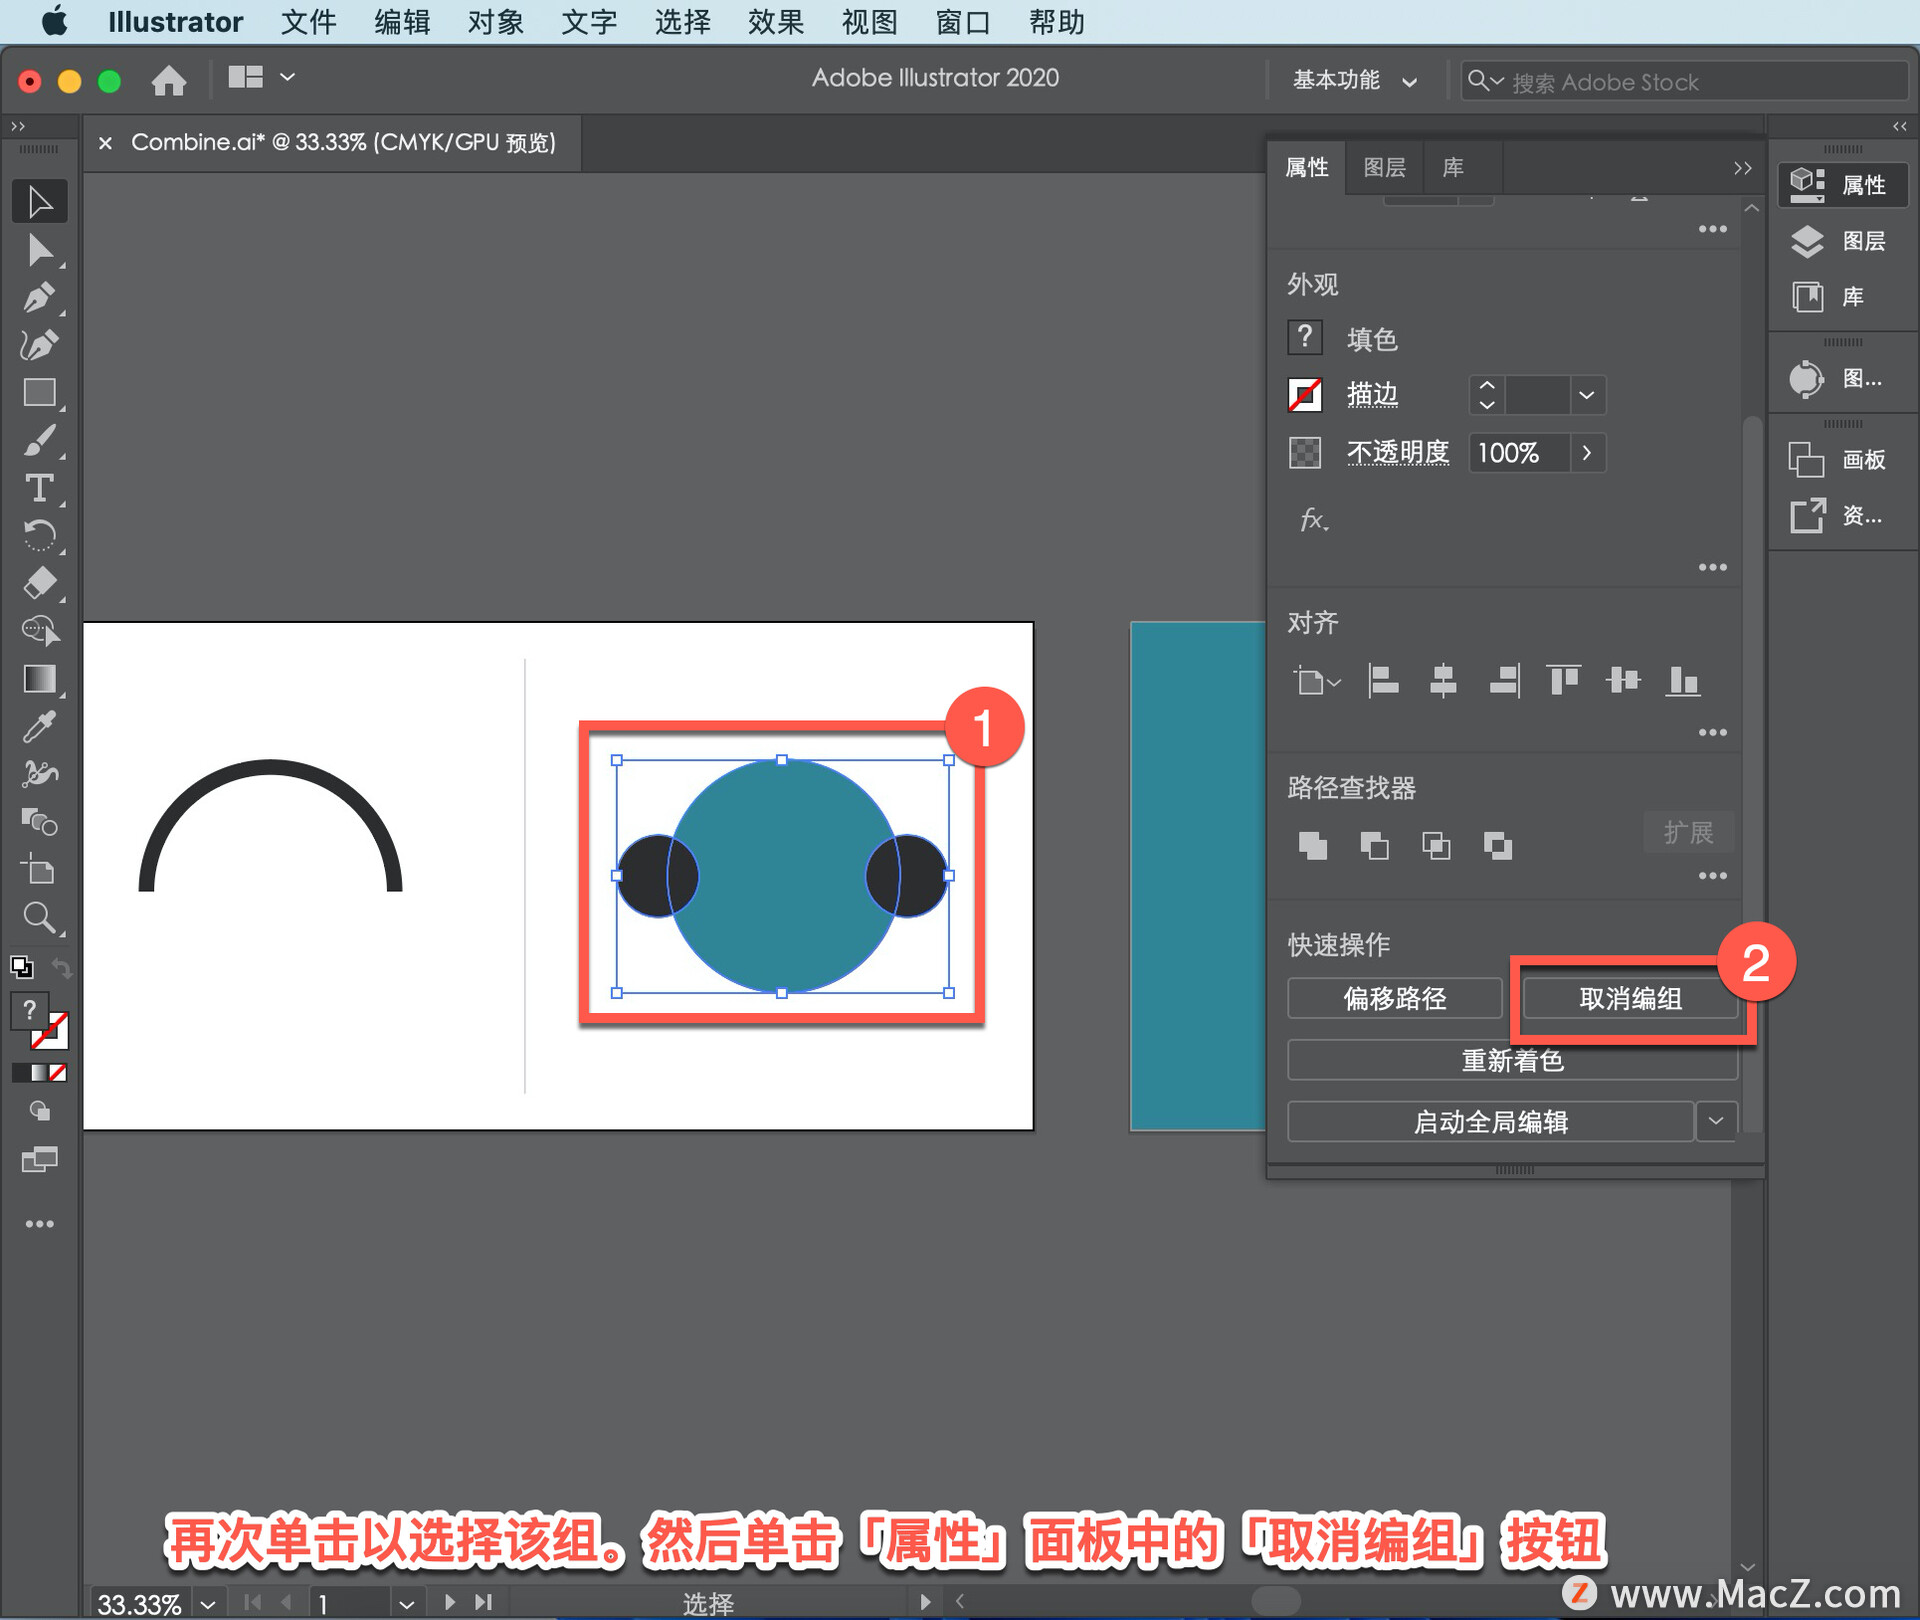The height and width of the screenshot is (1620, 1920).
Task: Select the Eraser tool
Action: click(x=39, y=583)
